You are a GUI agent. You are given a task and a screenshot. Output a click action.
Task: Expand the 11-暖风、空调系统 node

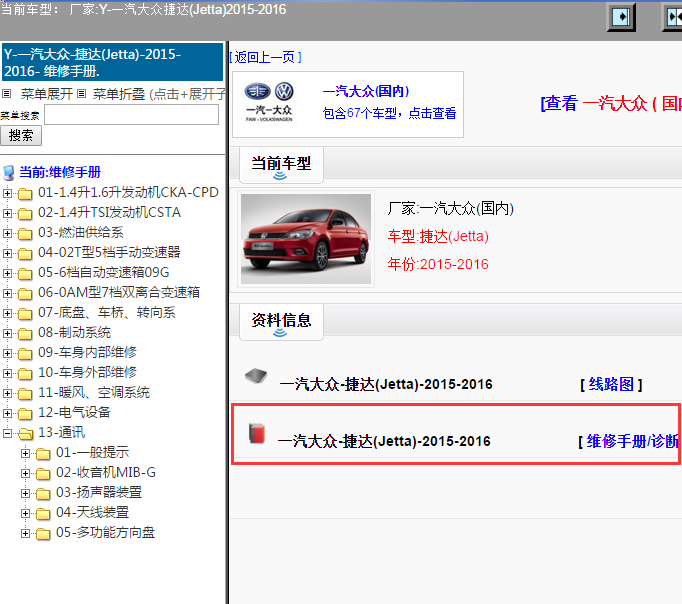tap(7, 393)
